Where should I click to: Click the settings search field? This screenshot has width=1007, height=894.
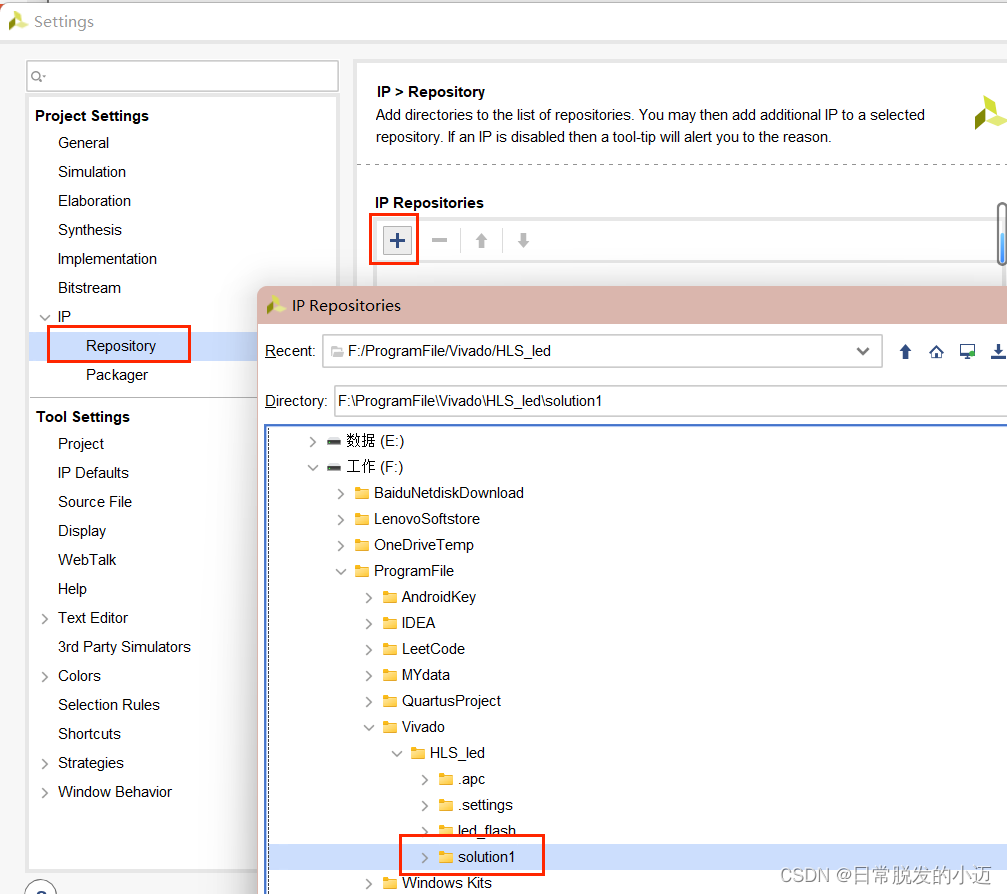[x=182, y=76]
